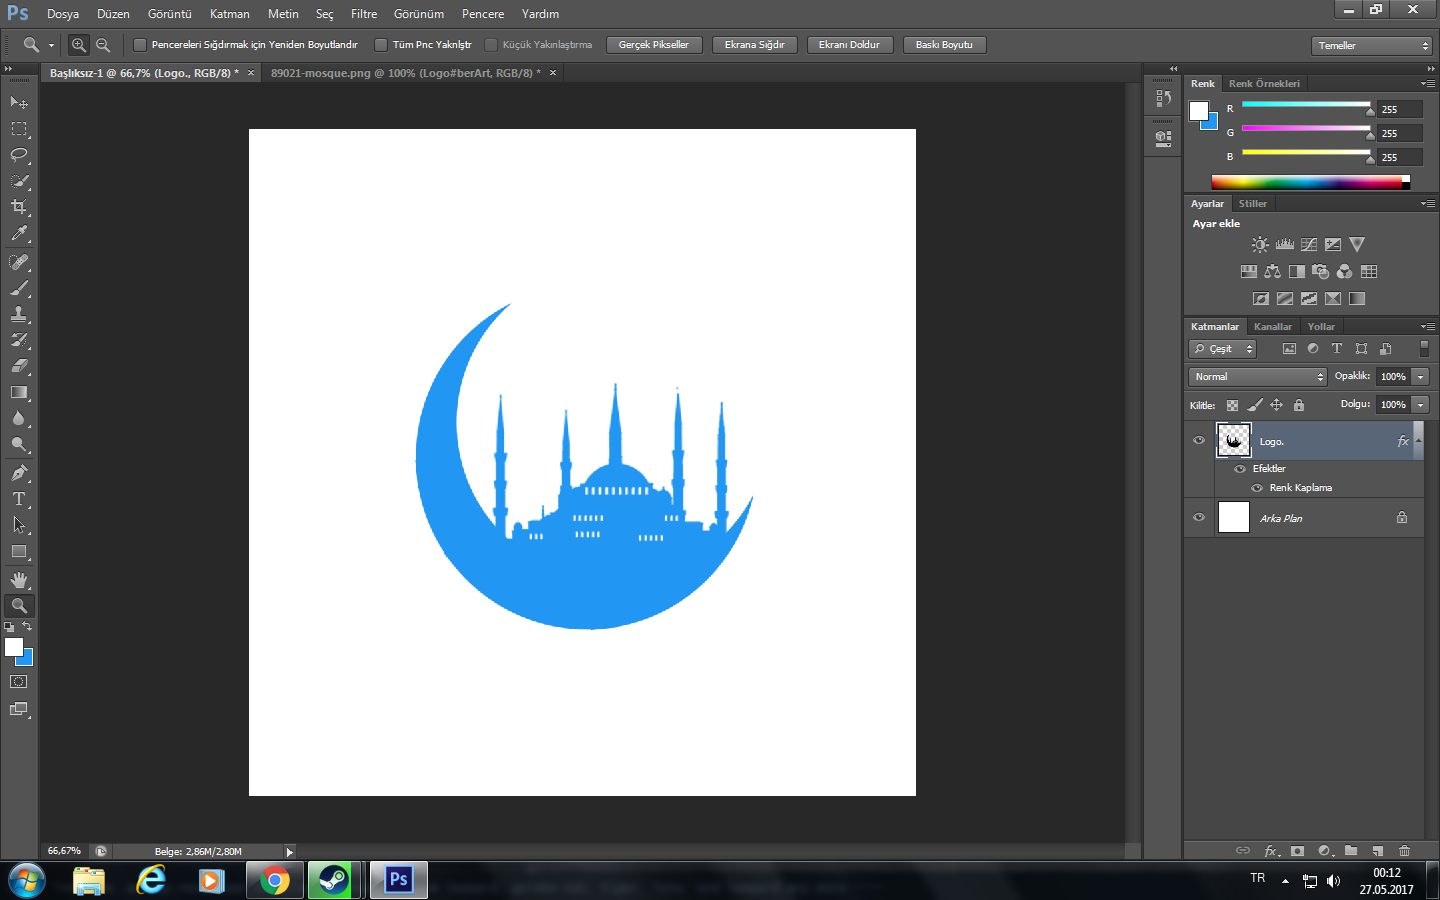Select the History Brush tool
1440x900 pixels.
click(x=19, y=340)
